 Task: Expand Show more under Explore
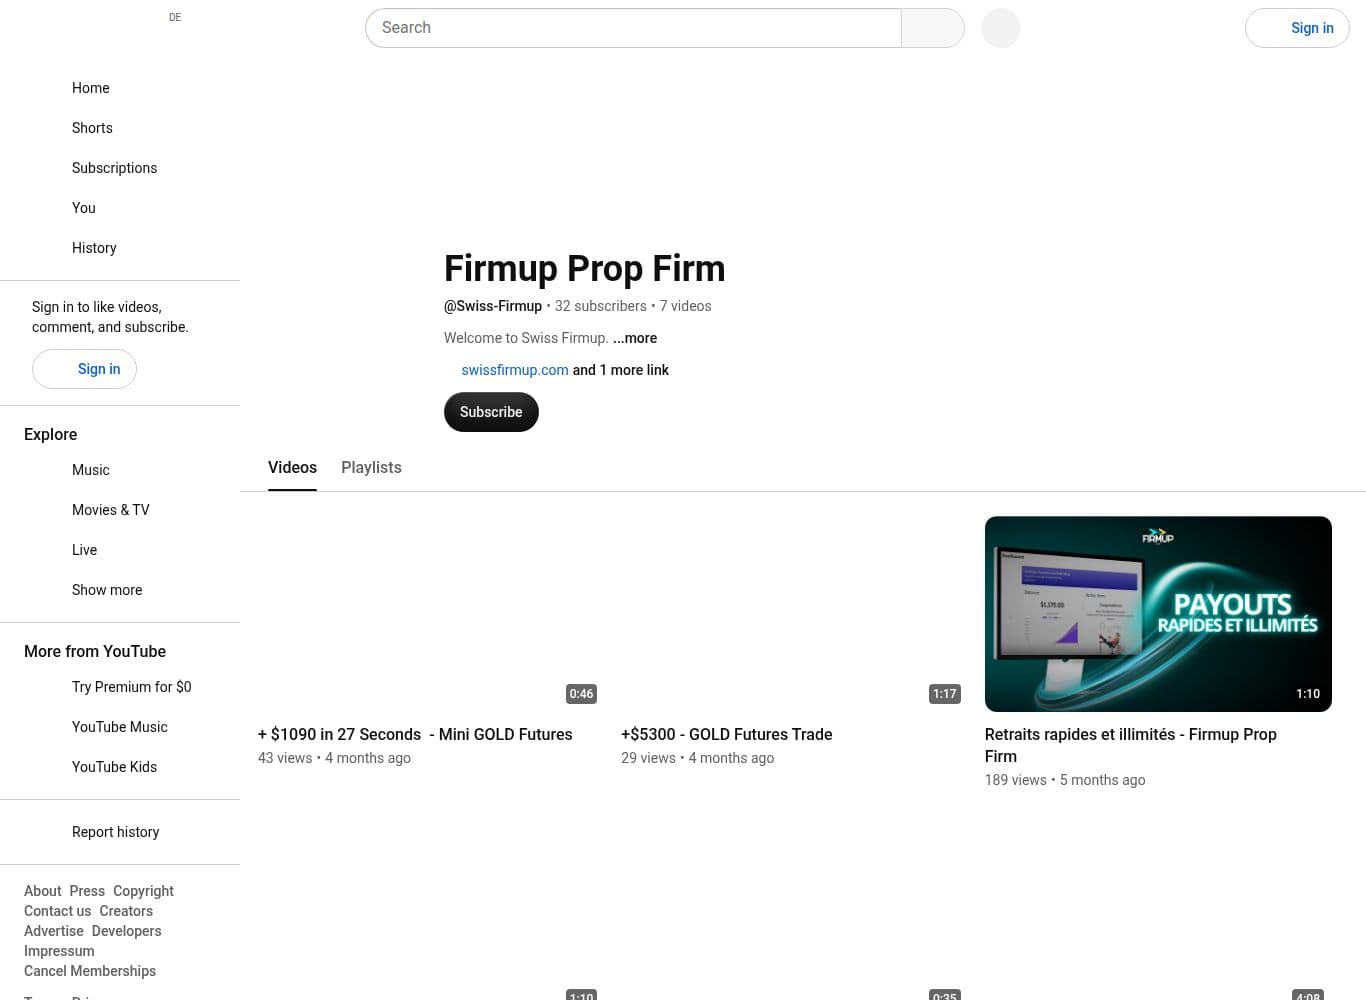pos(120,590)
